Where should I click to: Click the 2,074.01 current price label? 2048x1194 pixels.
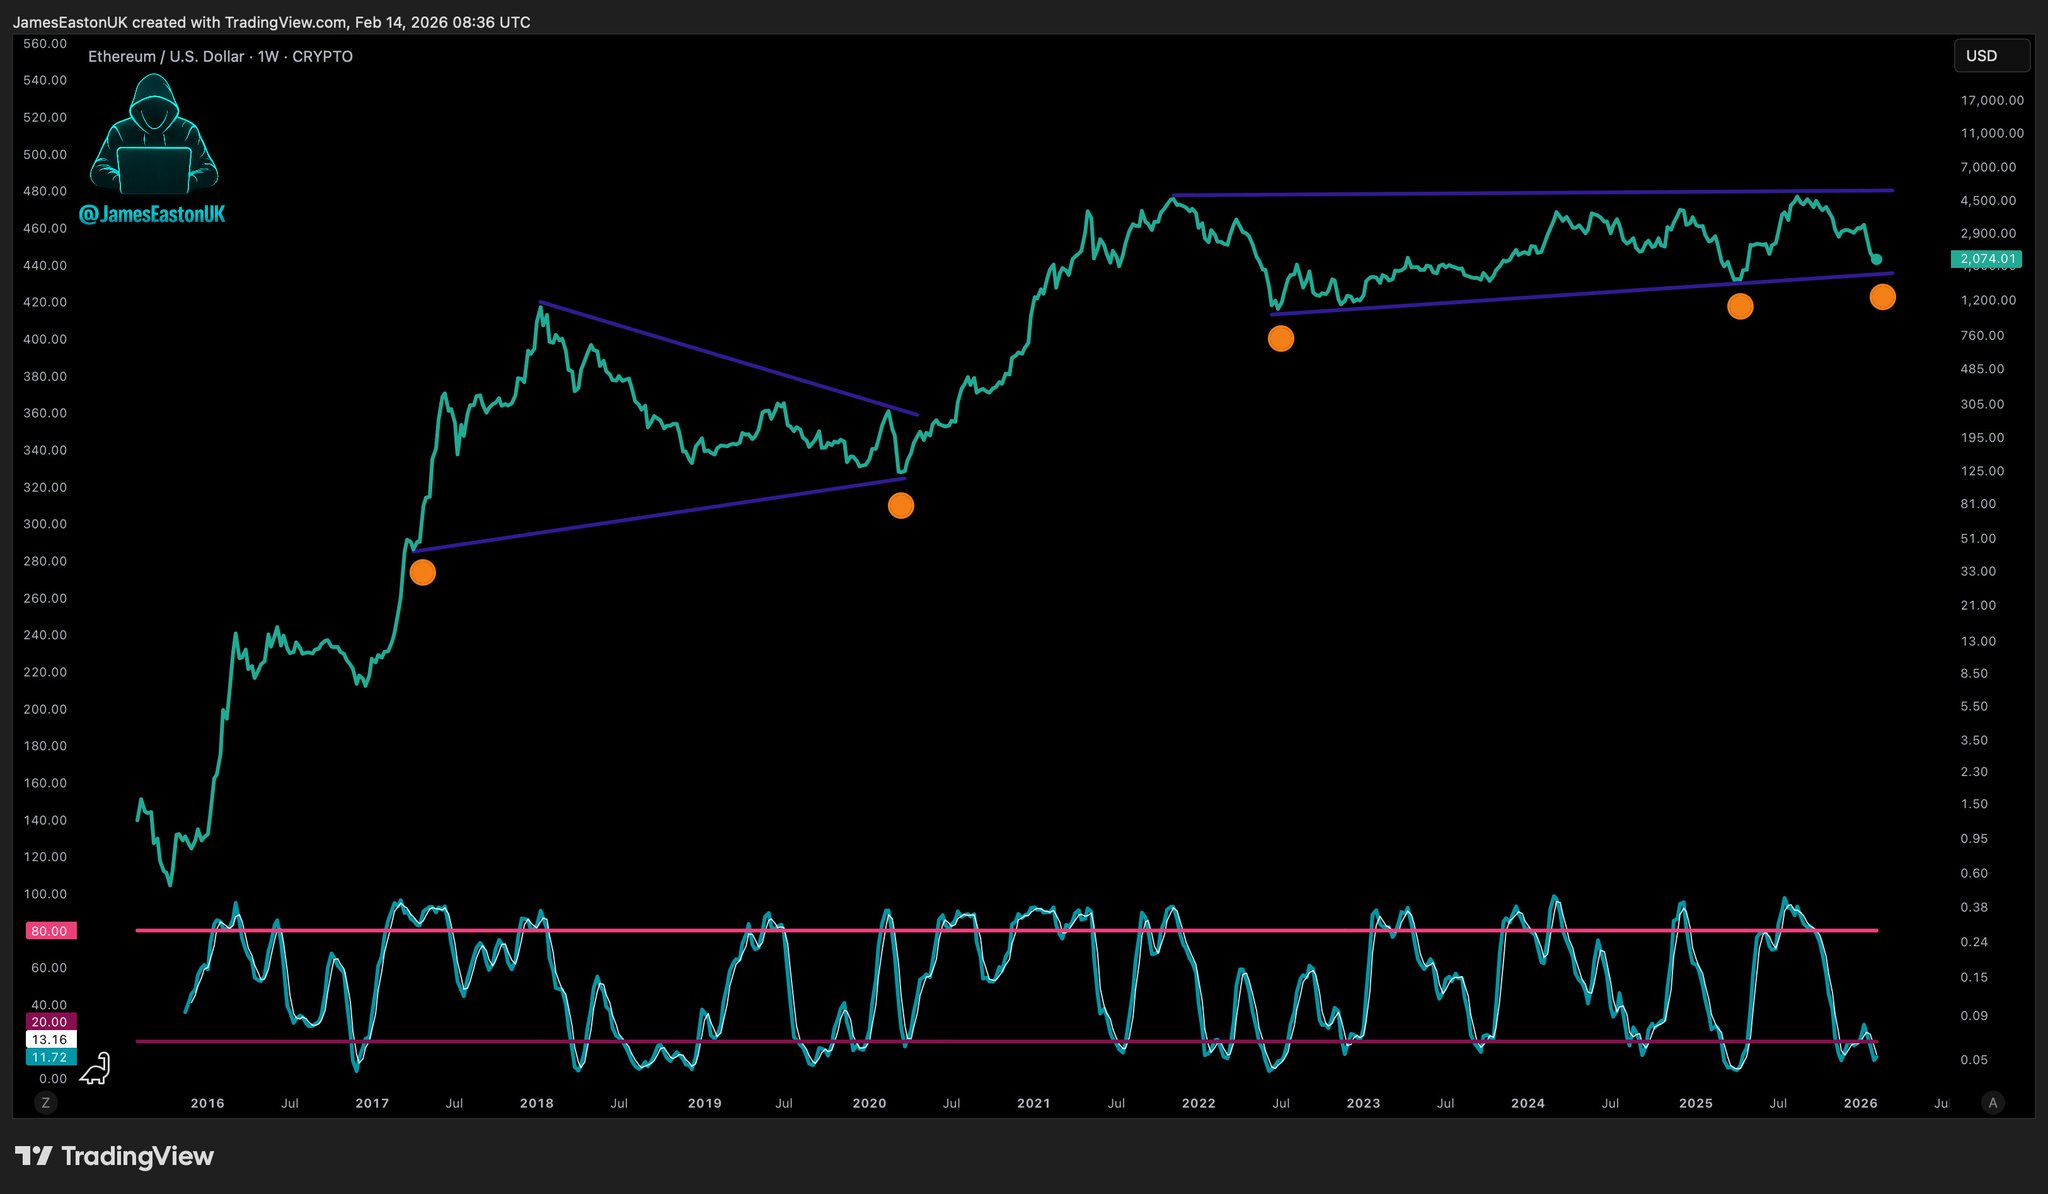point(1987,259)
